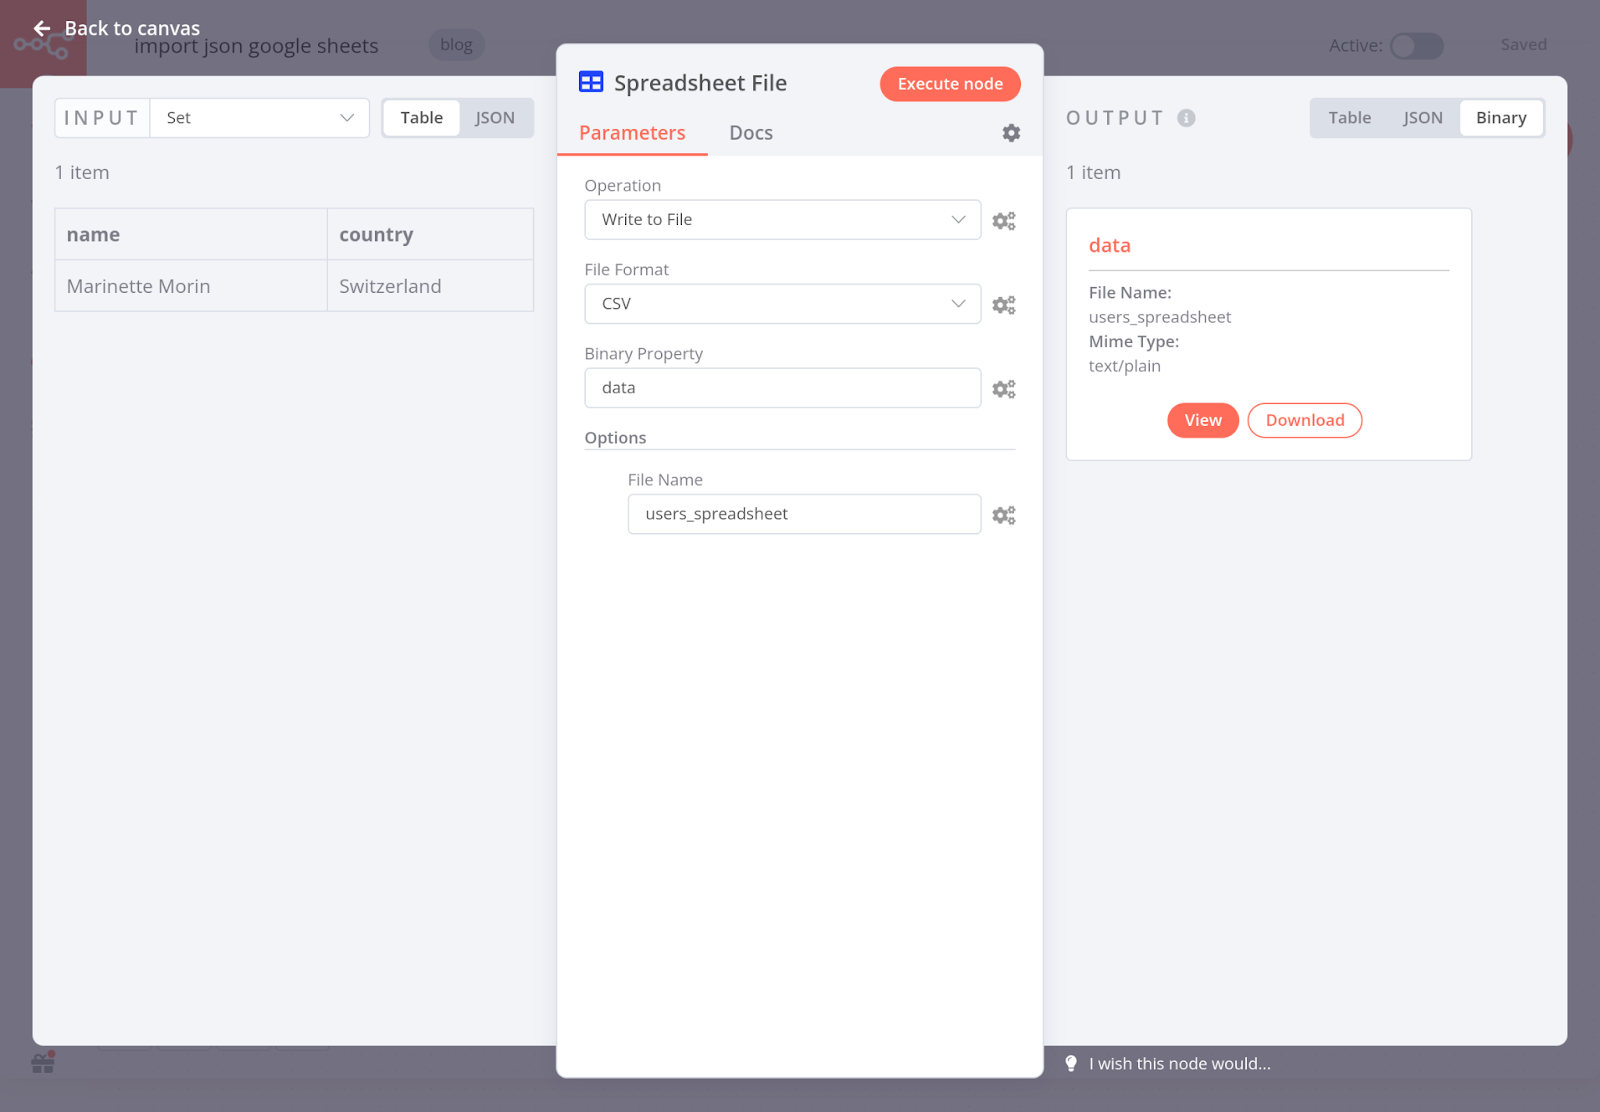Open the File Name parameter options gear

[1003, 515]
